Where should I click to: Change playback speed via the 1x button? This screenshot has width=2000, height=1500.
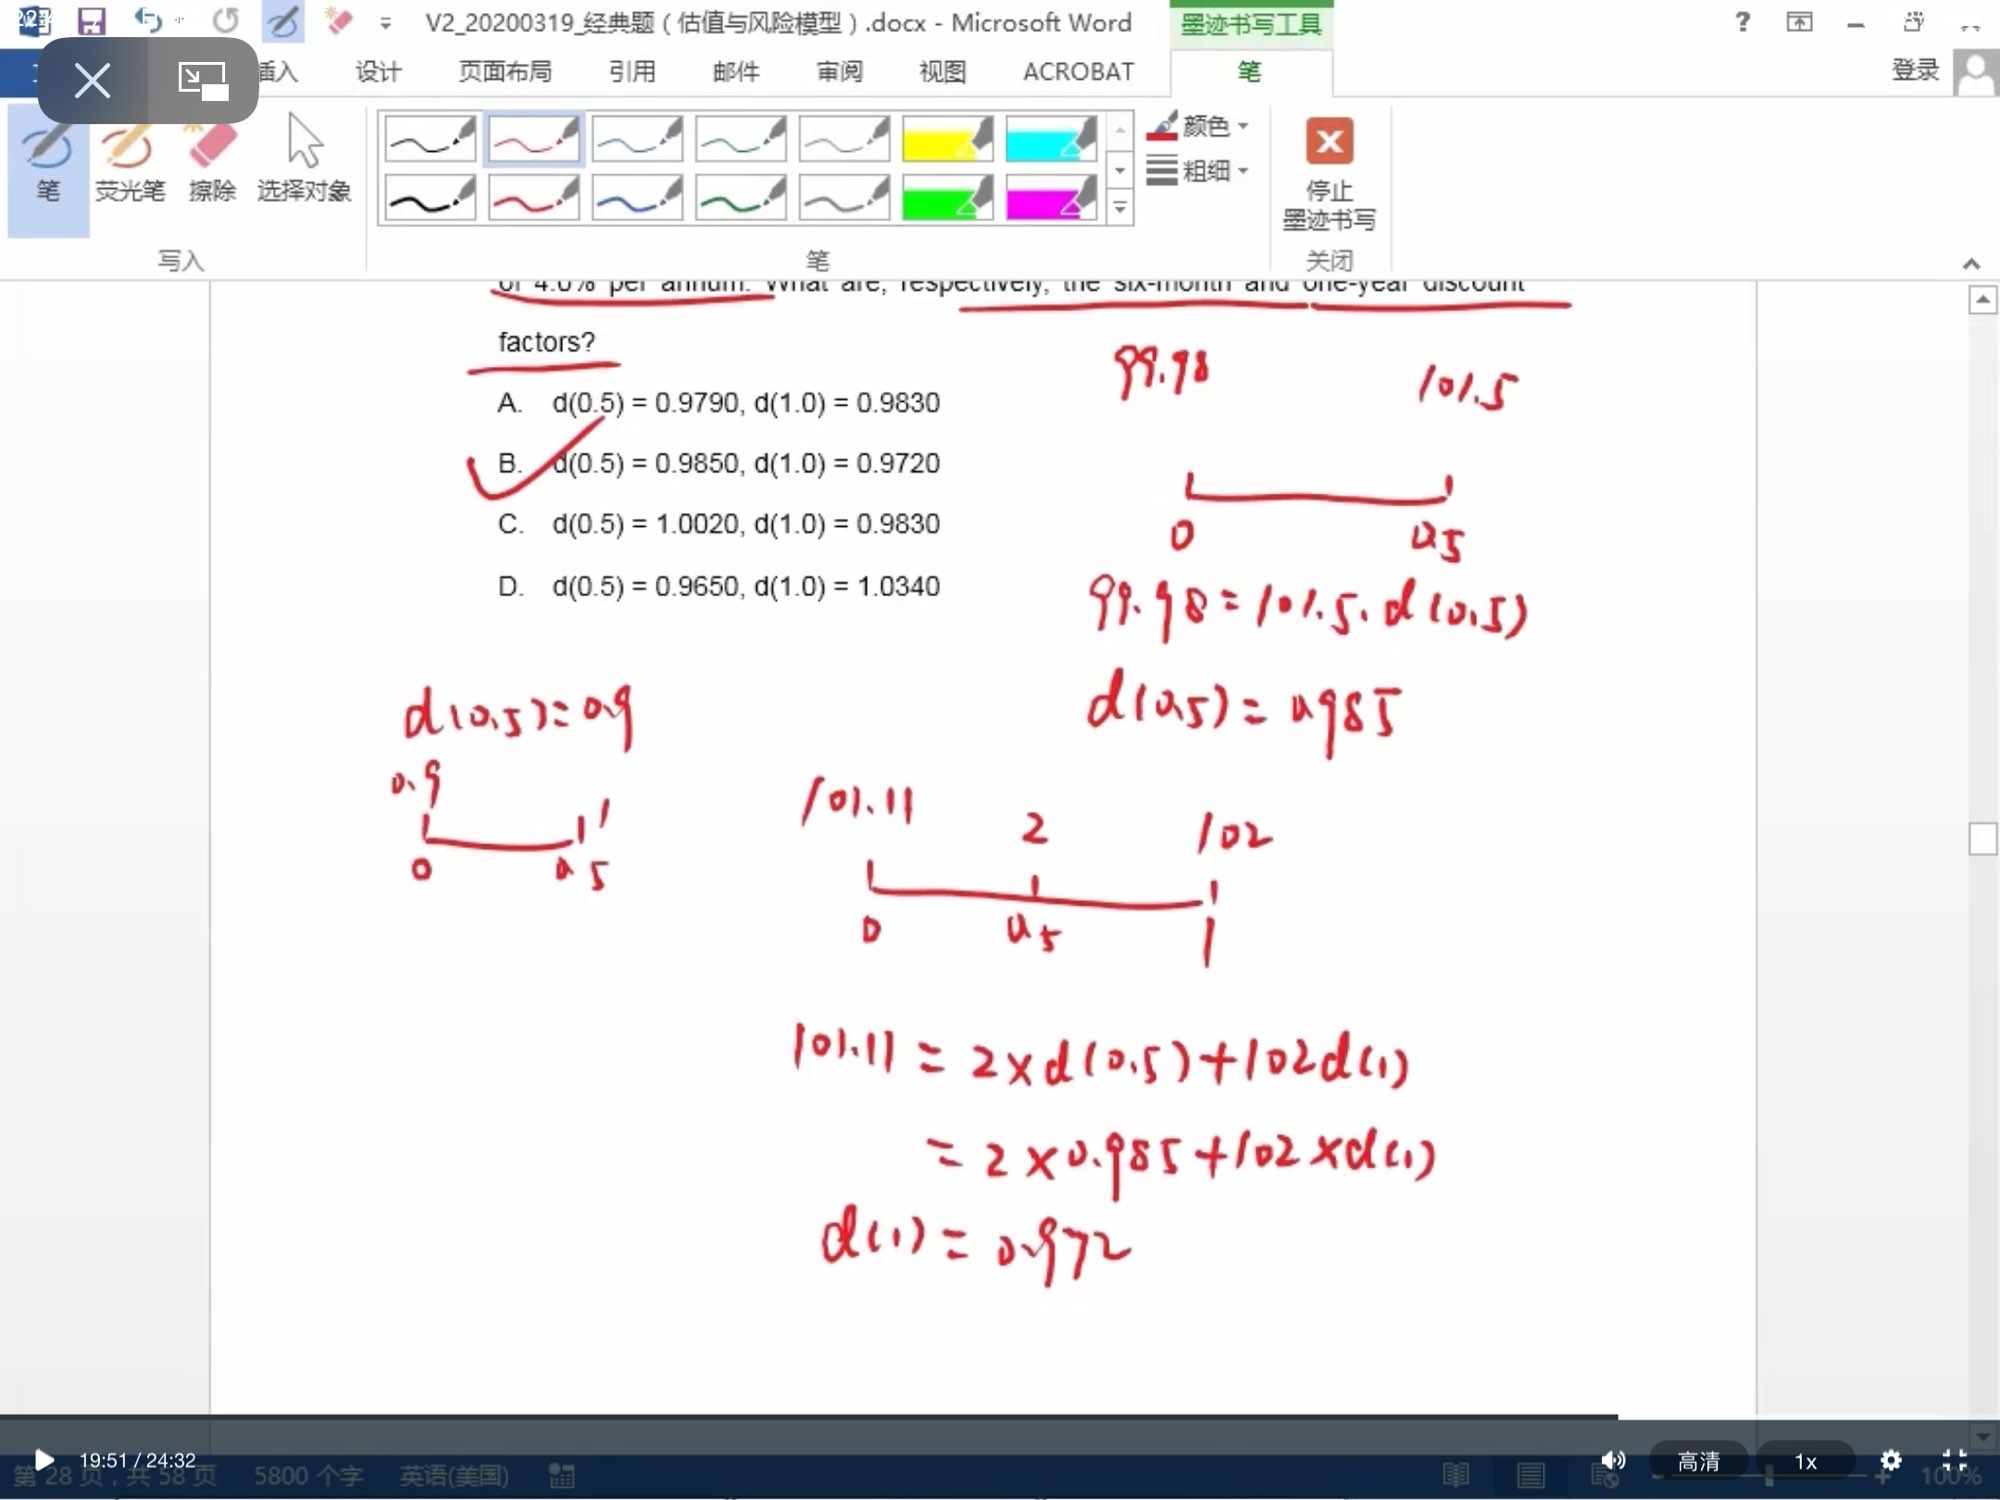pyautogui.click(x=1805, y=1461)
